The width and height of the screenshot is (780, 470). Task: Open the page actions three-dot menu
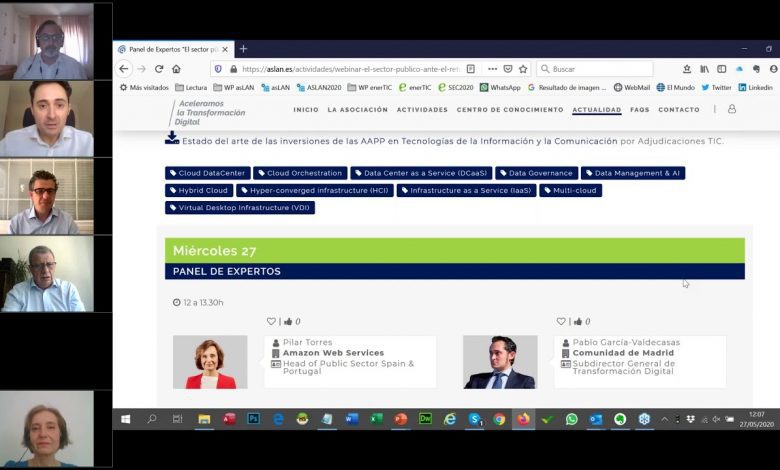point(492,69)
